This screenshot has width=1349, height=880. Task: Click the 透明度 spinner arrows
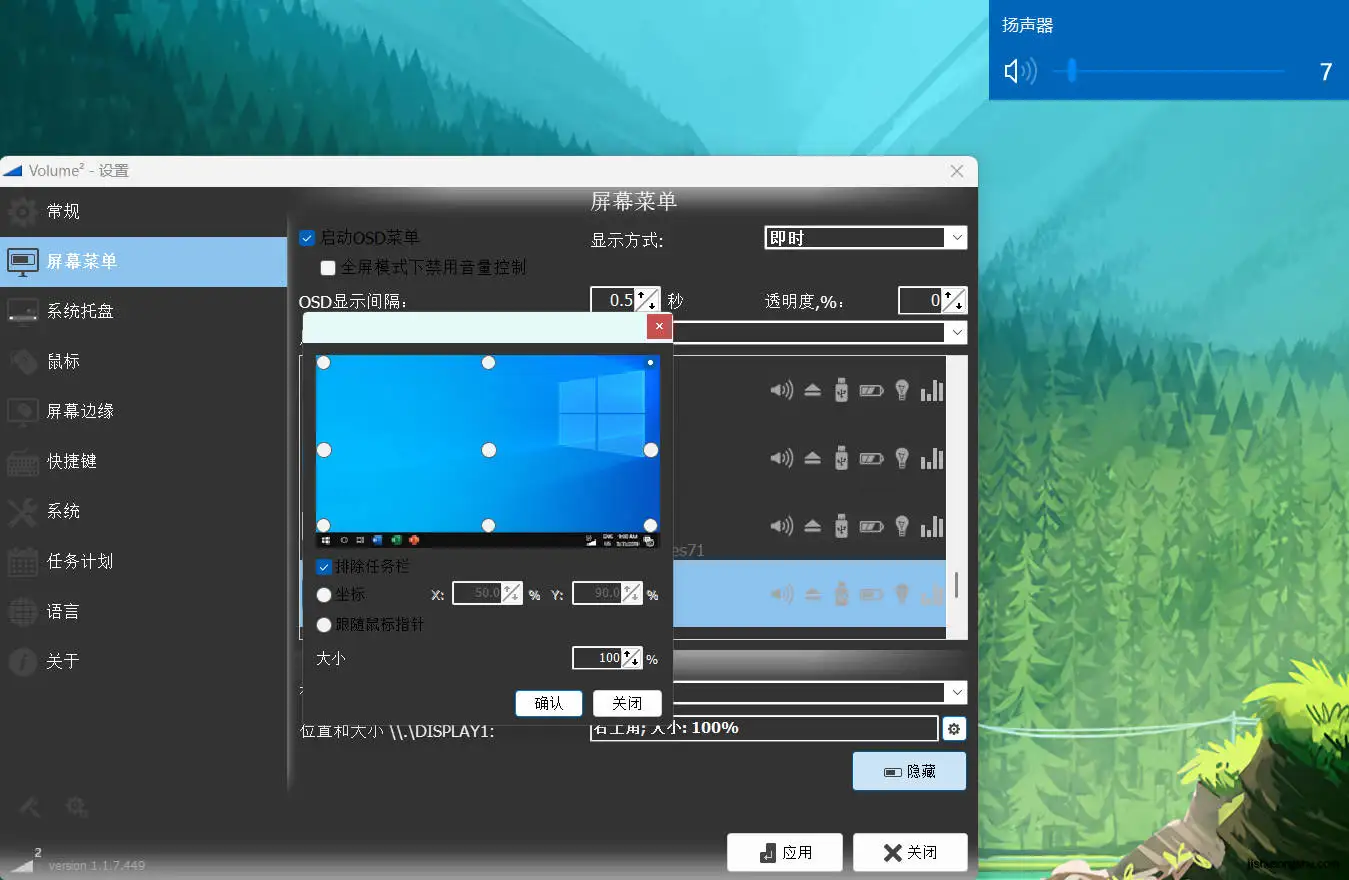tap(955, 300)
